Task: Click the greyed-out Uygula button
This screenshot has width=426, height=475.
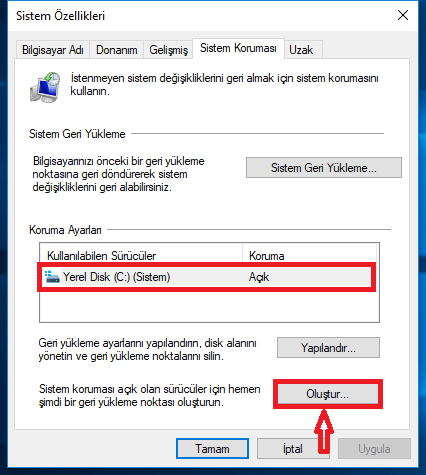Action: tap(374, 449)
